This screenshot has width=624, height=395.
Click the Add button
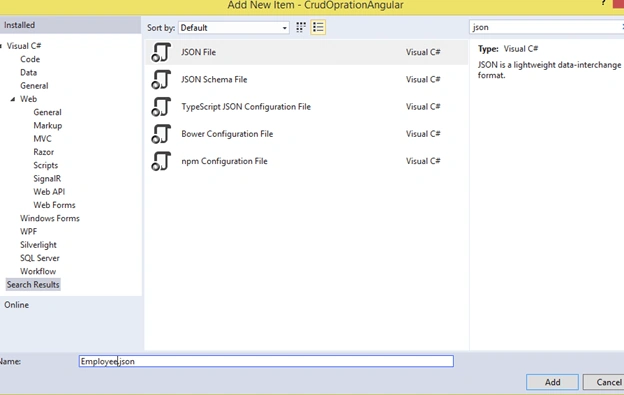[x=552, y=382]
